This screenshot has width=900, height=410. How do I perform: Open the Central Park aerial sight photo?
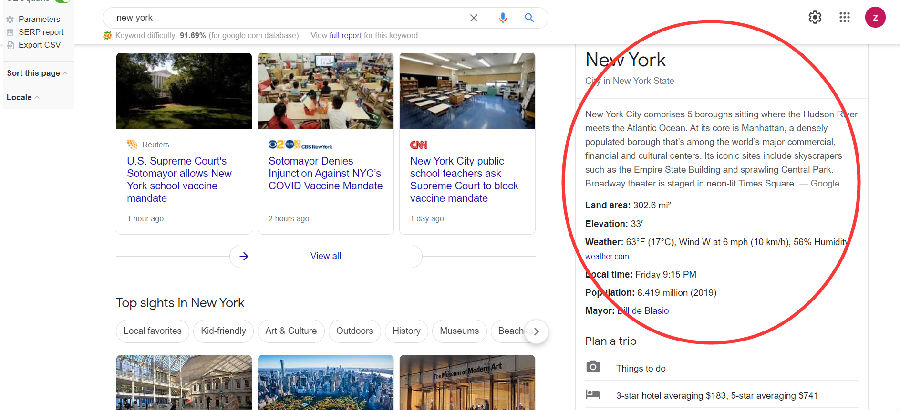coord(325,382)
